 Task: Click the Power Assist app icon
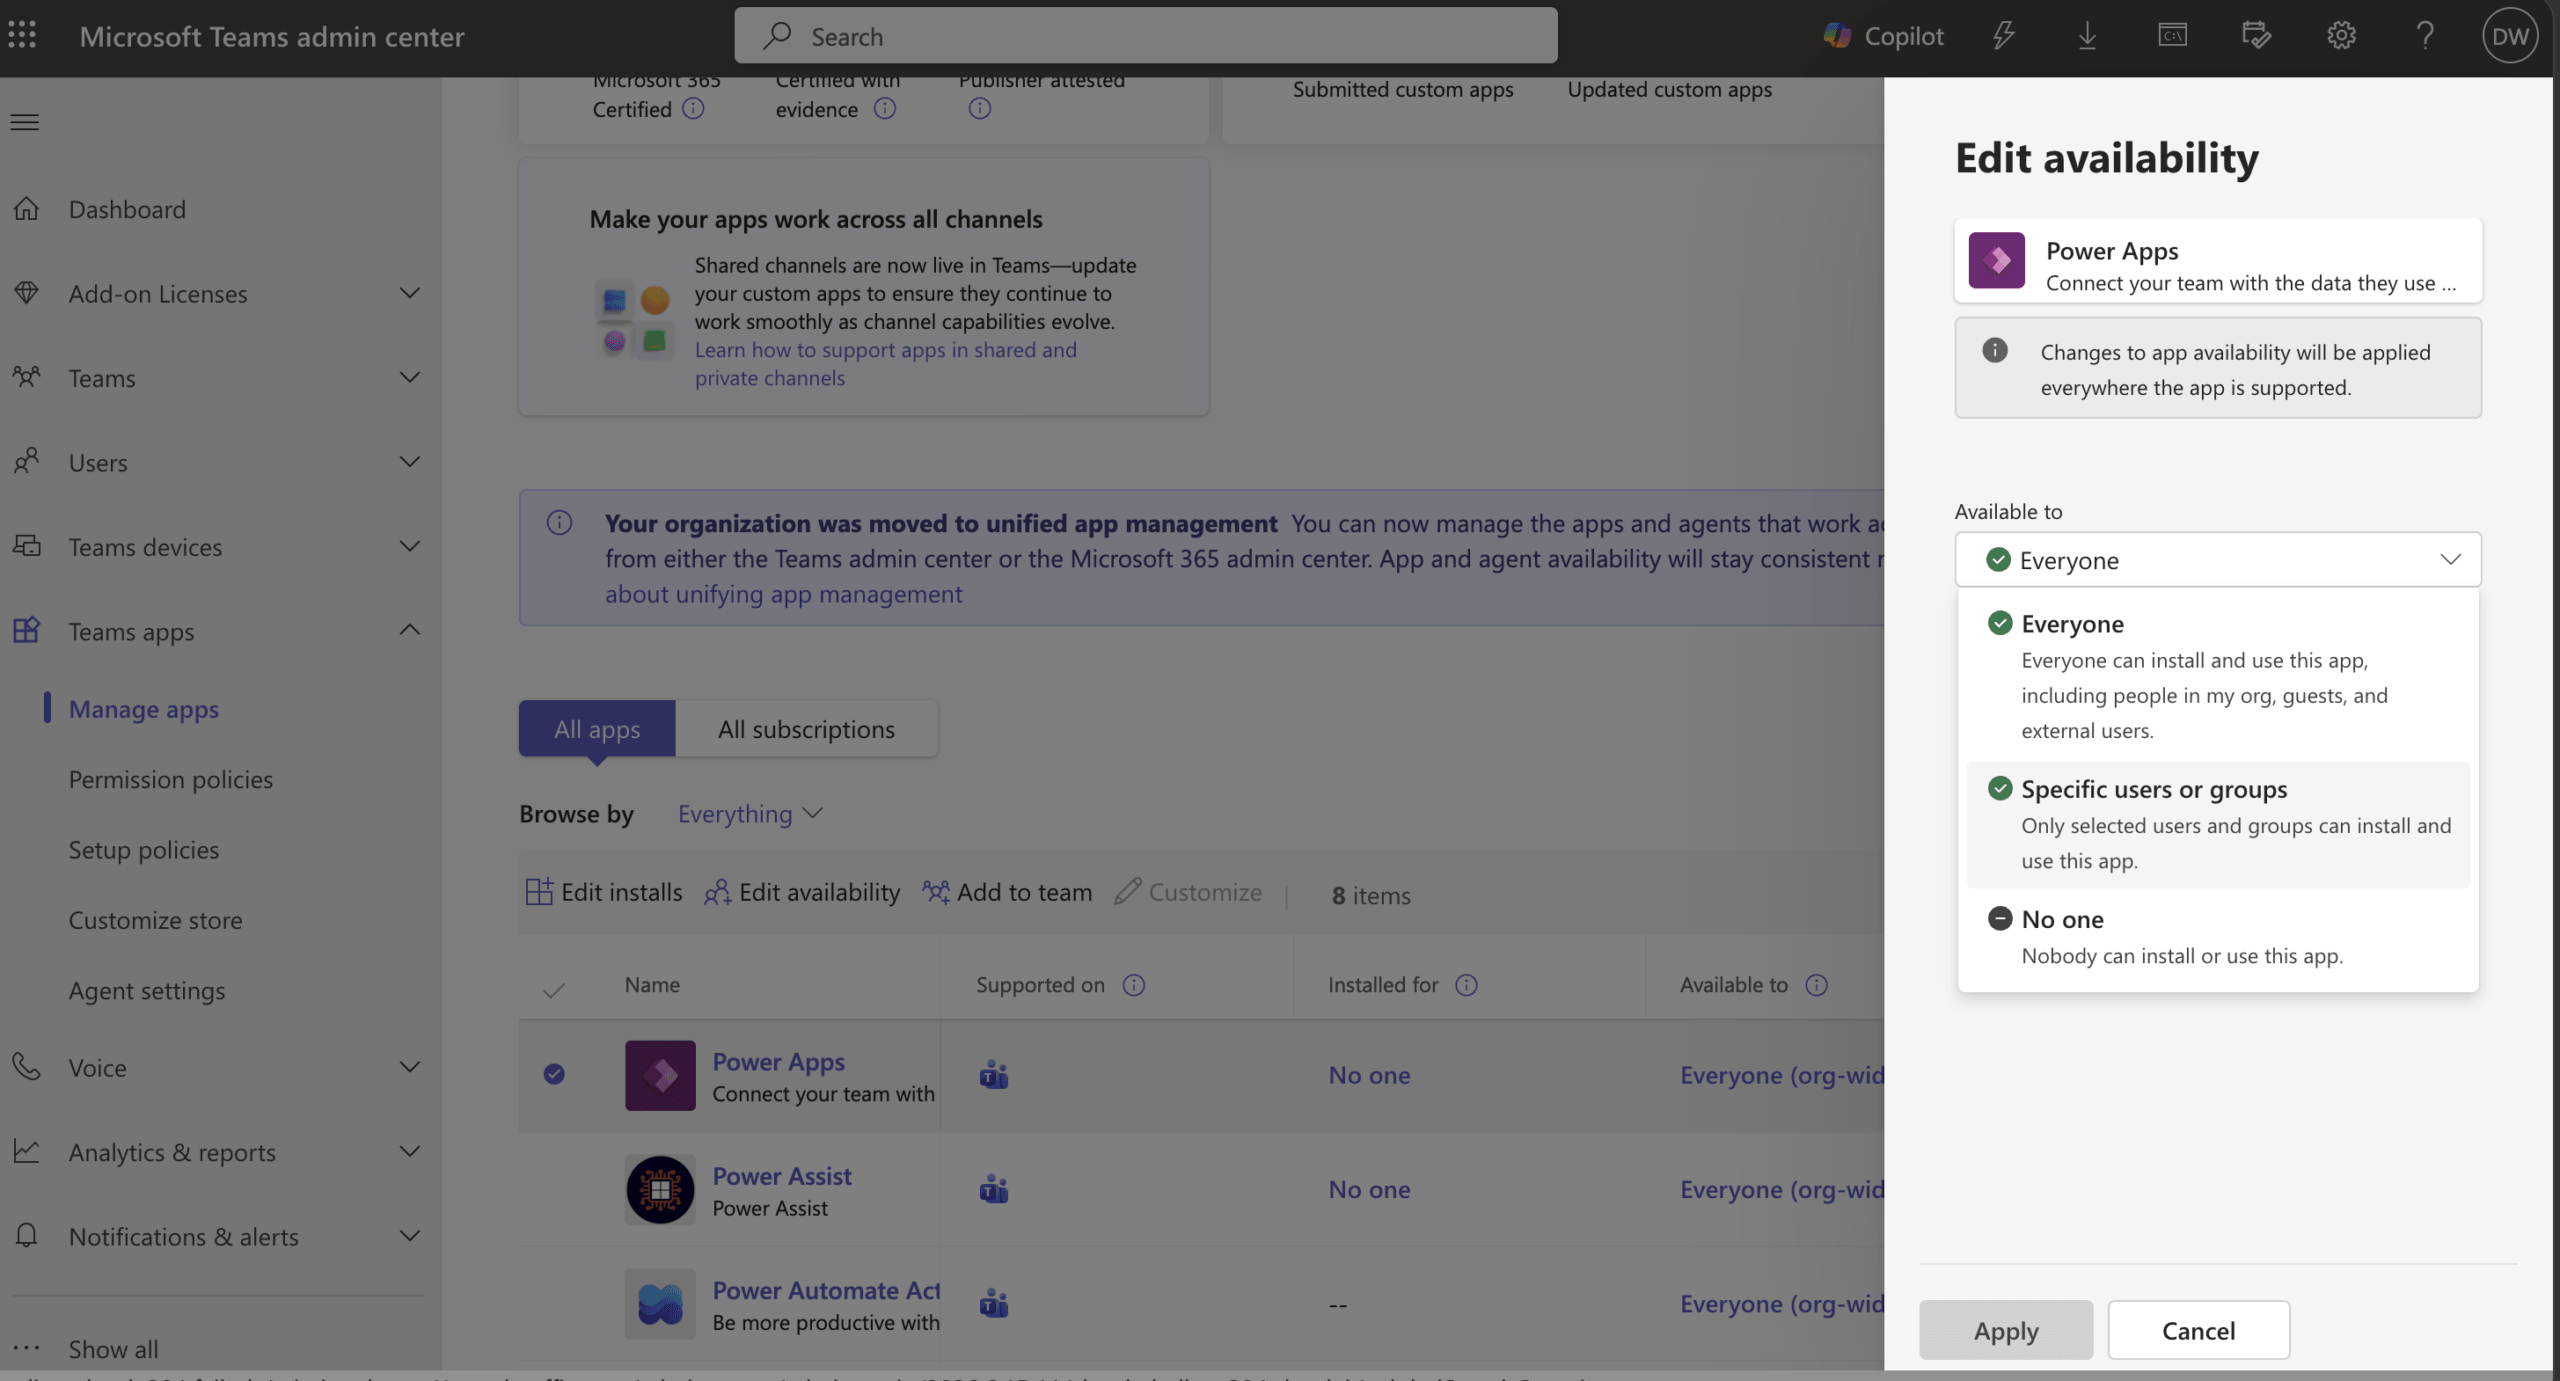660,1189
